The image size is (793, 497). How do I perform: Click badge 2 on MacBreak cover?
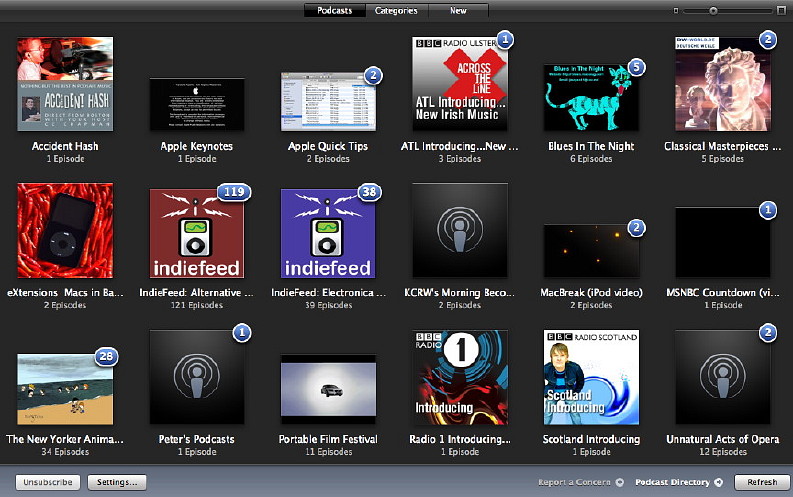click(636, 228)
